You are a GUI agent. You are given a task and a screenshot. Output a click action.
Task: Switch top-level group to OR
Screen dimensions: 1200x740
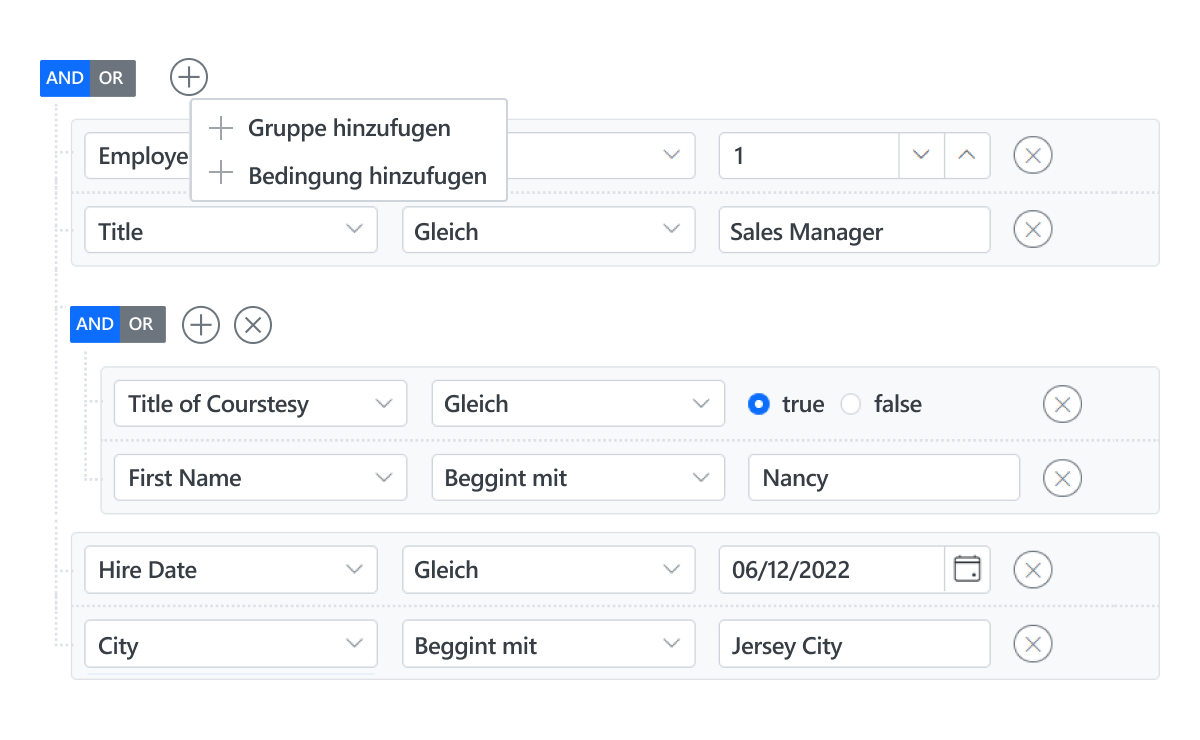click(x=112, y=78)
